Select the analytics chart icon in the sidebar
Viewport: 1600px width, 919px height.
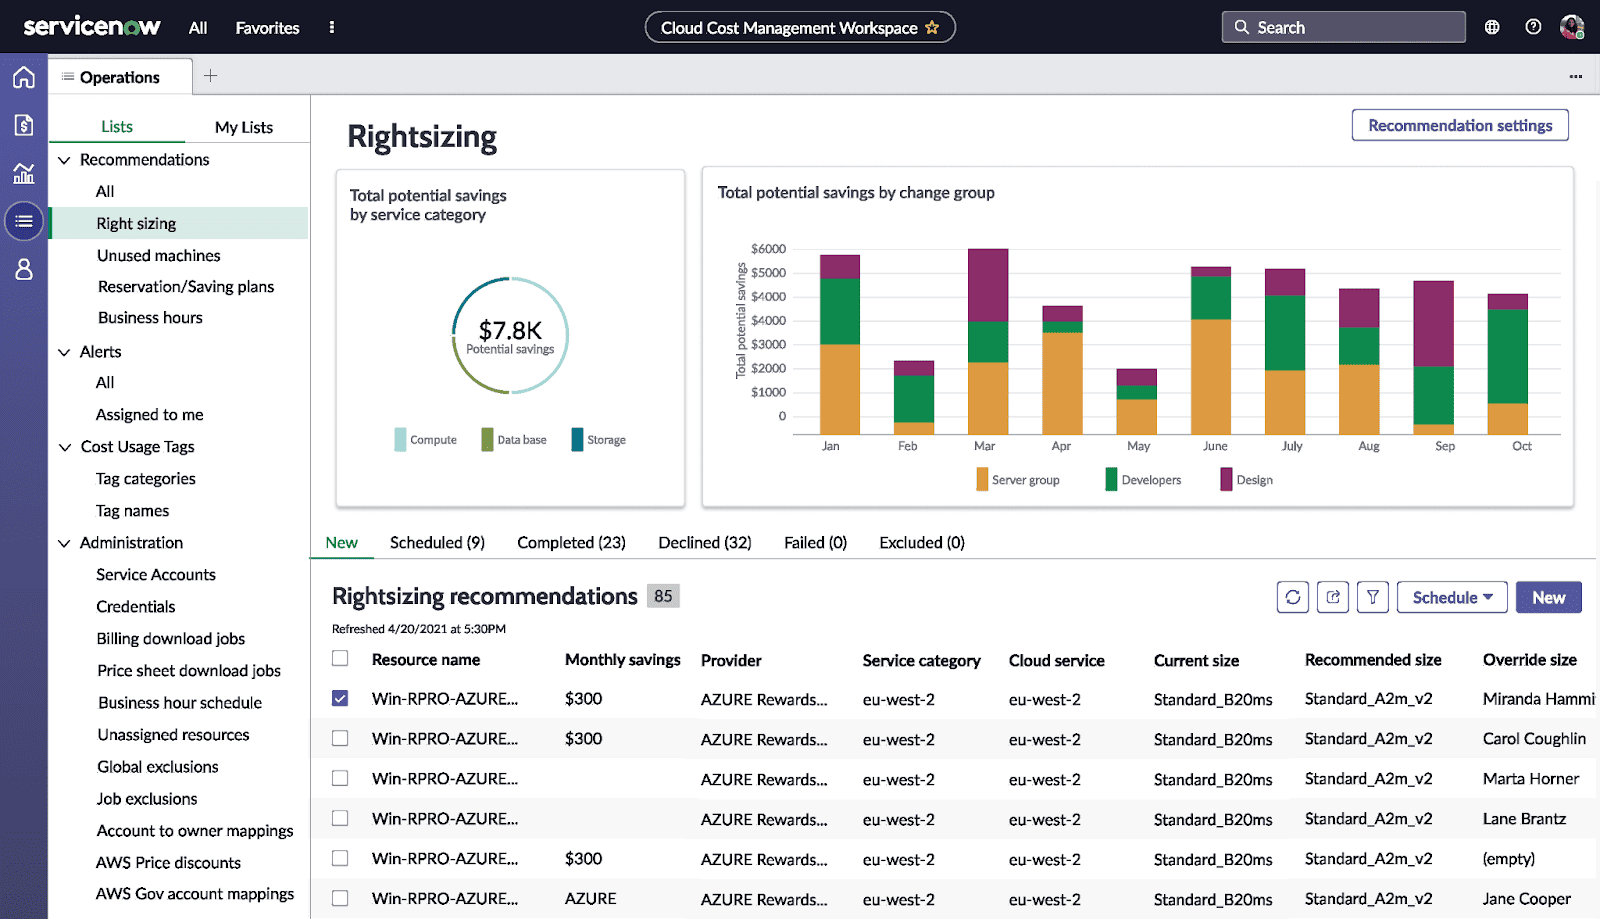point(23,172)
